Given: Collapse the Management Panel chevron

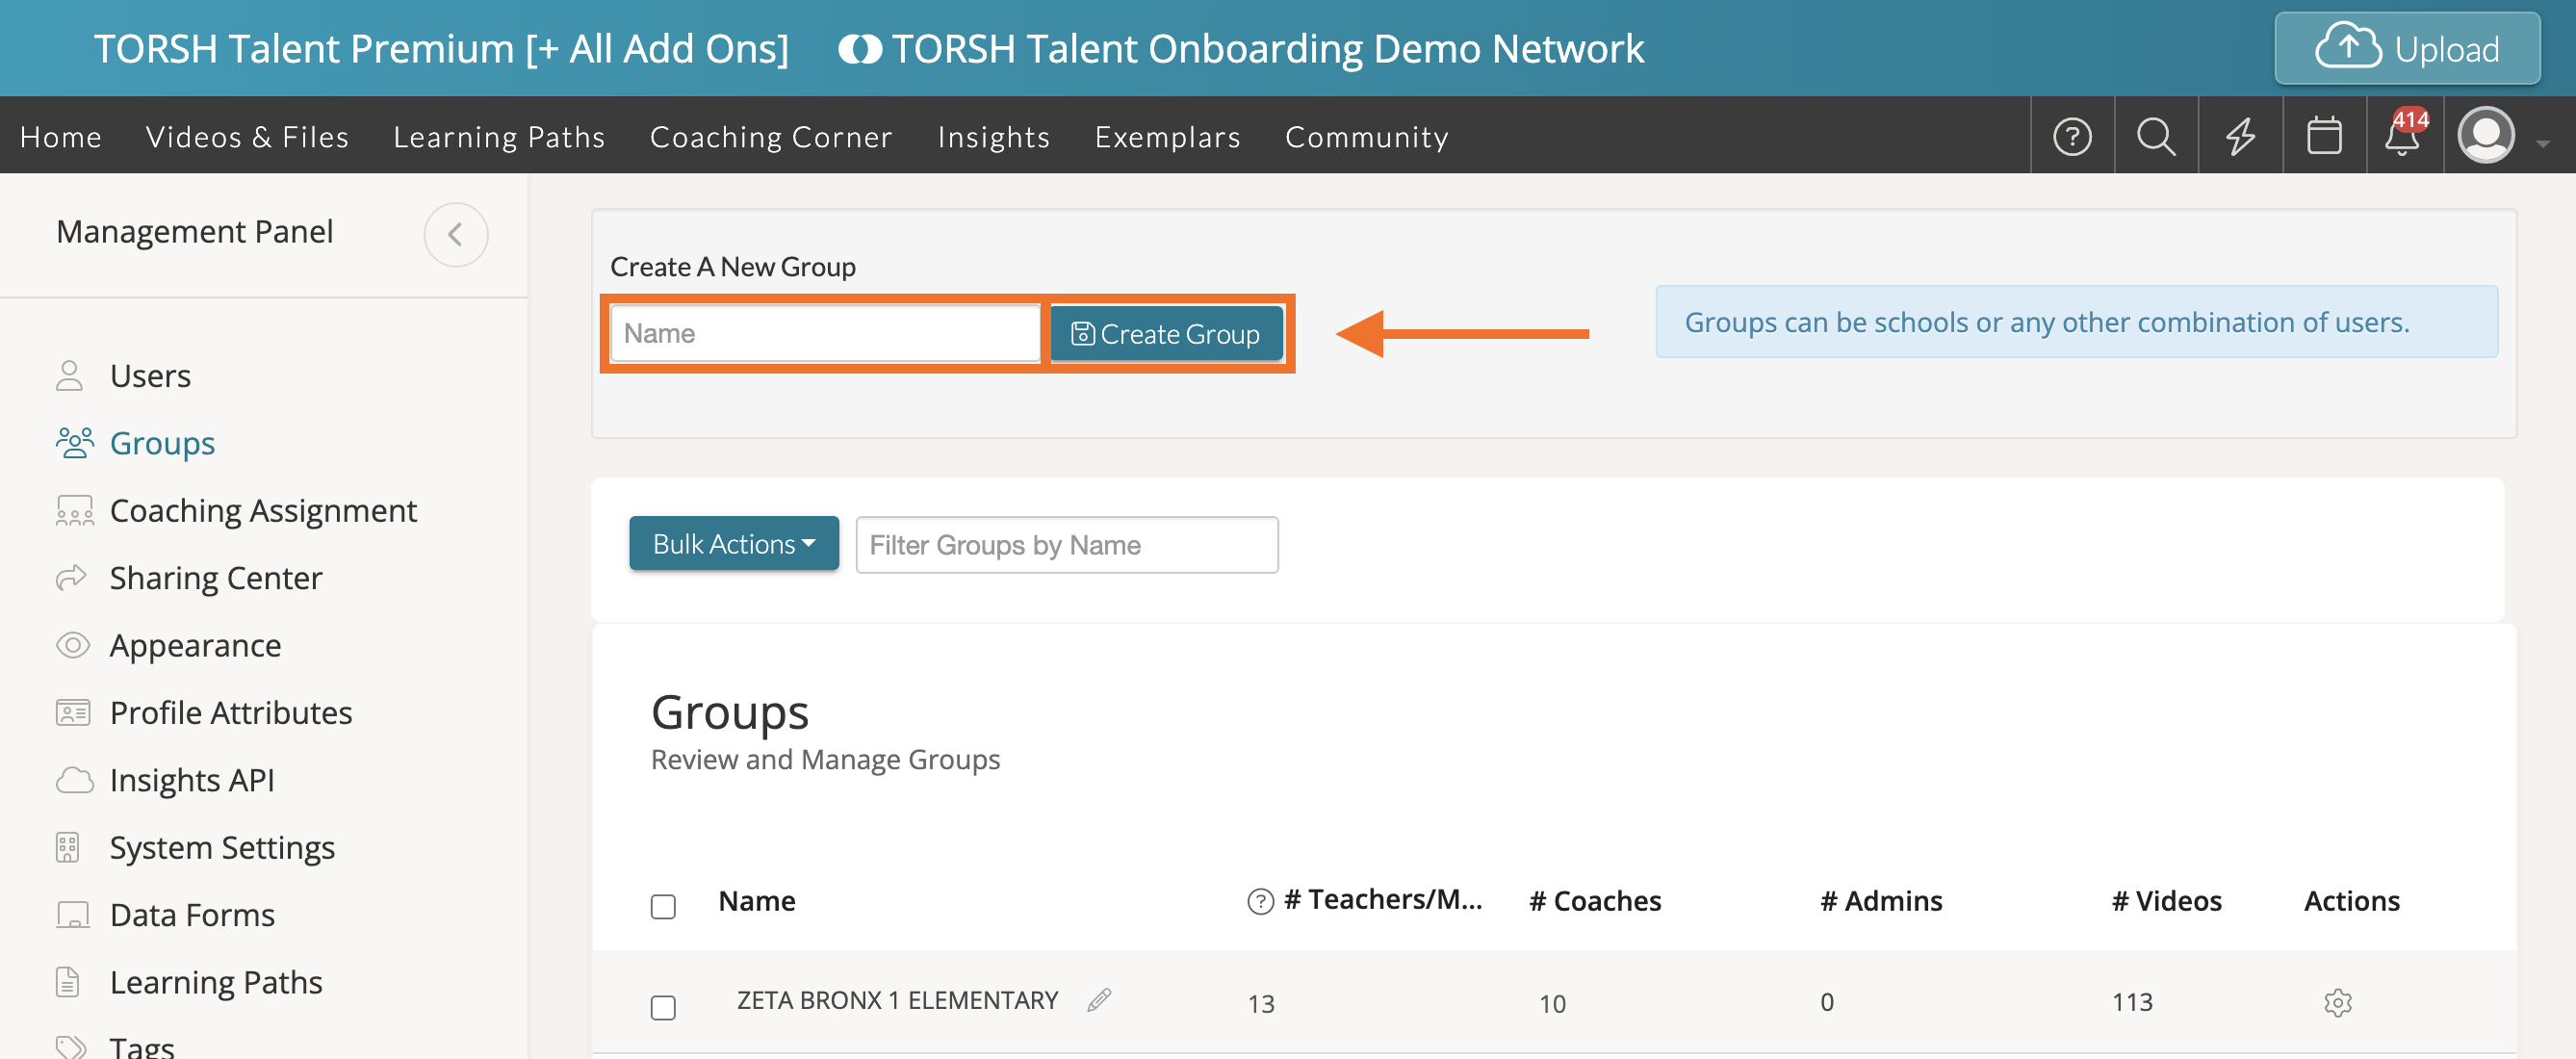Looking at the screenshot, I should [x=455, y=234].
